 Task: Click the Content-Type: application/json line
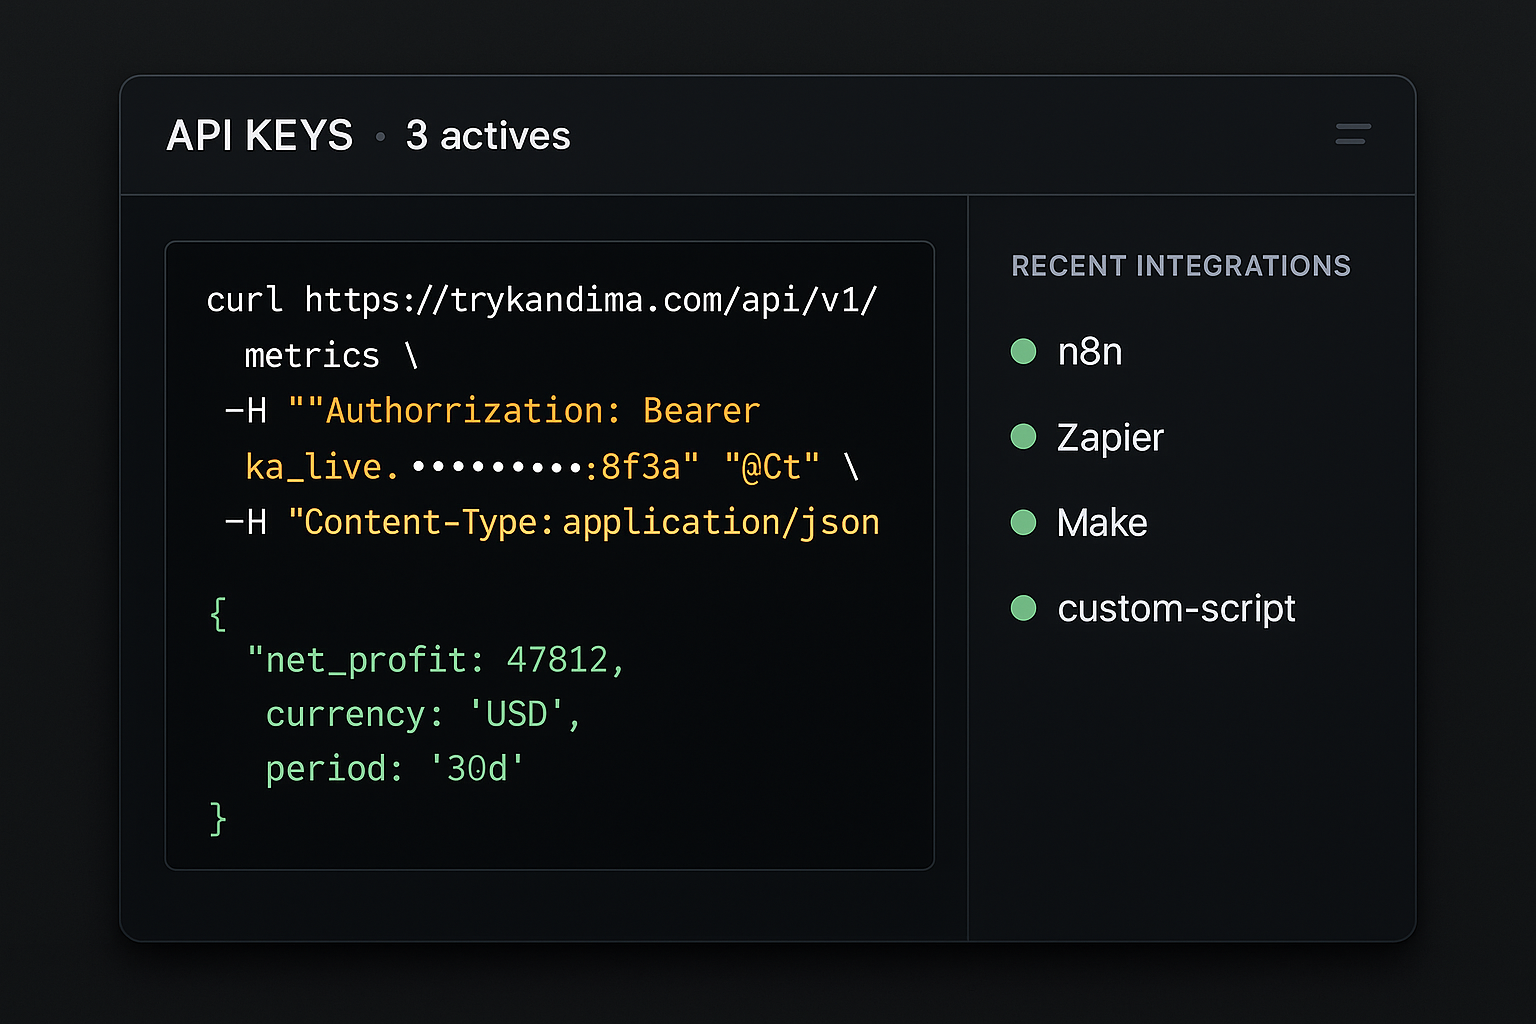(552, 523)
